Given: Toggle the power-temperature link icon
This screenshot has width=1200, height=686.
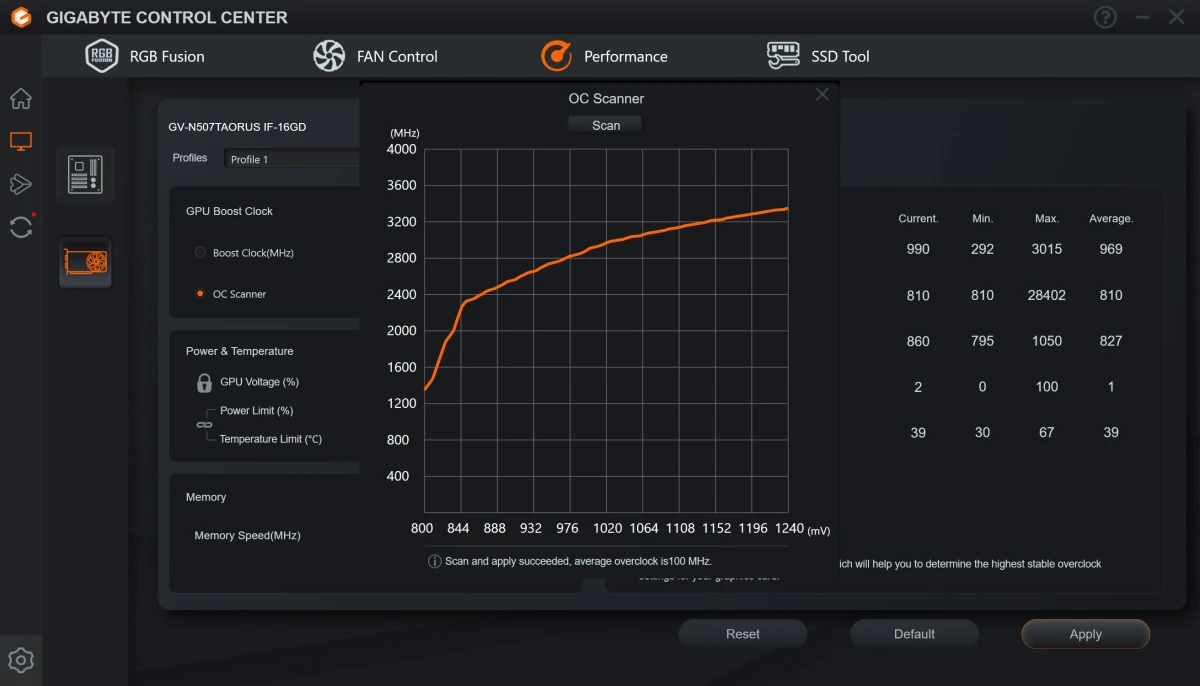Looking at the screenshot, I should [204, 425].
